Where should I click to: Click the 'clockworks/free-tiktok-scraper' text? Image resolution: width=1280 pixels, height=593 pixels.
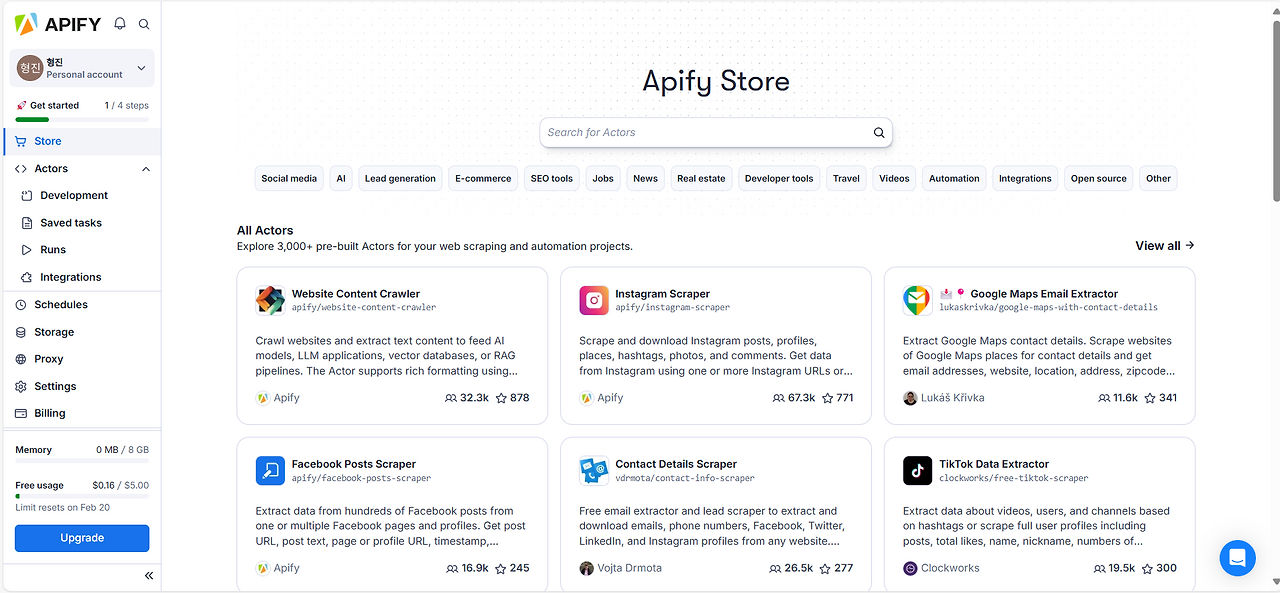tap(1014, 478)
